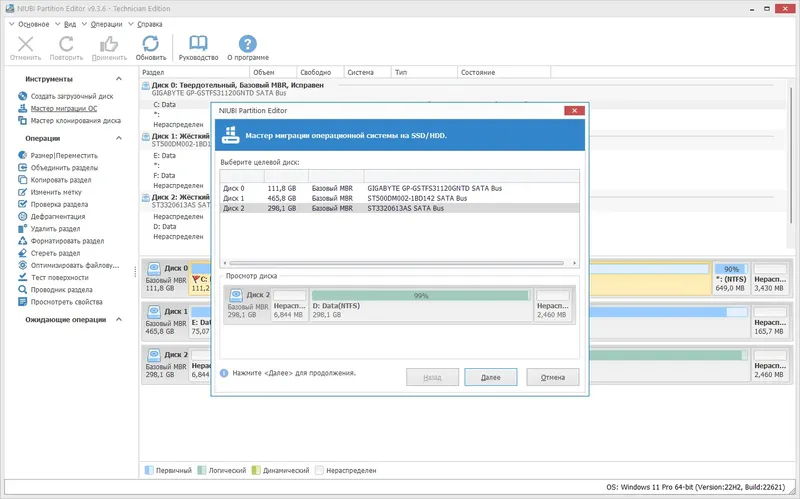Click the Раздел column header
This screenshot has height=499, width=800.
pyautogui.click(x=194, y=72)
